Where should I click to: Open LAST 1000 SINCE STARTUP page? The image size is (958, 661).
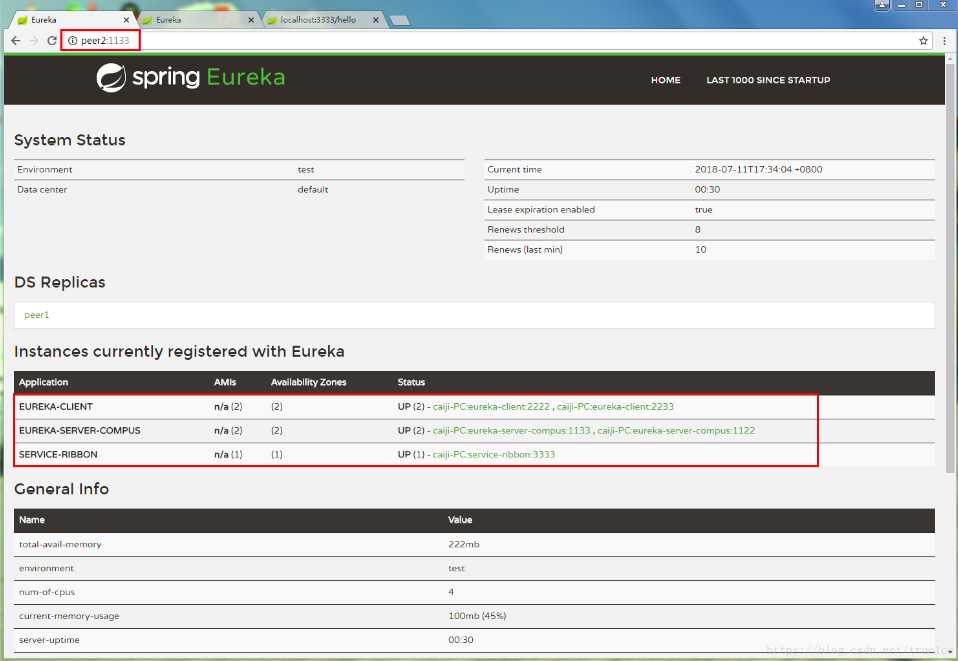point(768,80)
